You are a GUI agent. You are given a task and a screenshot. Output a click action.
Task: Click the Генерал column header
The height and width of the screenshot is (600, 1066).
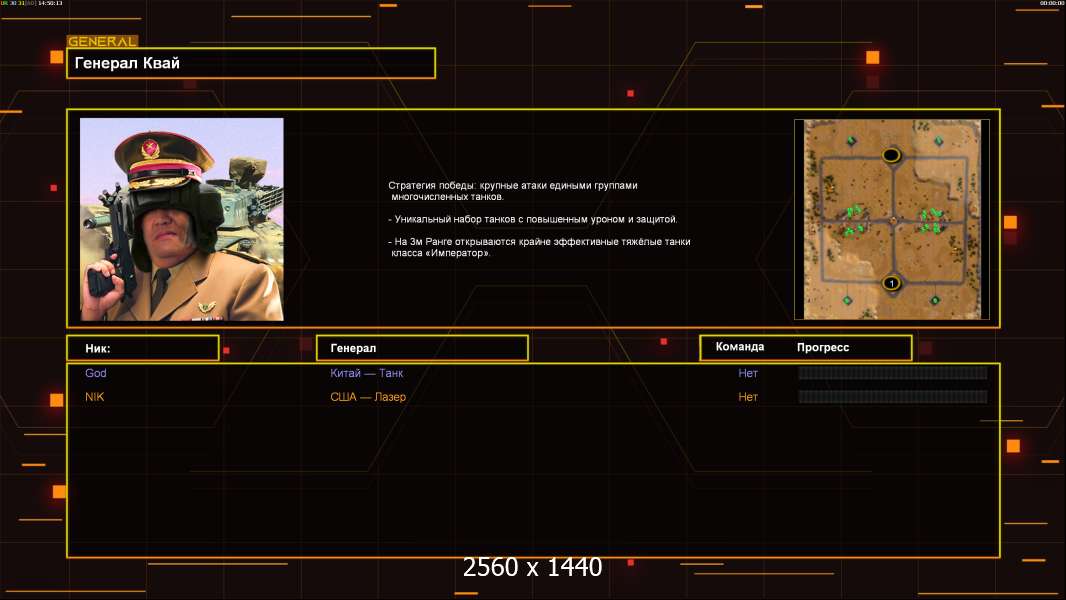(x=422, y=348)
